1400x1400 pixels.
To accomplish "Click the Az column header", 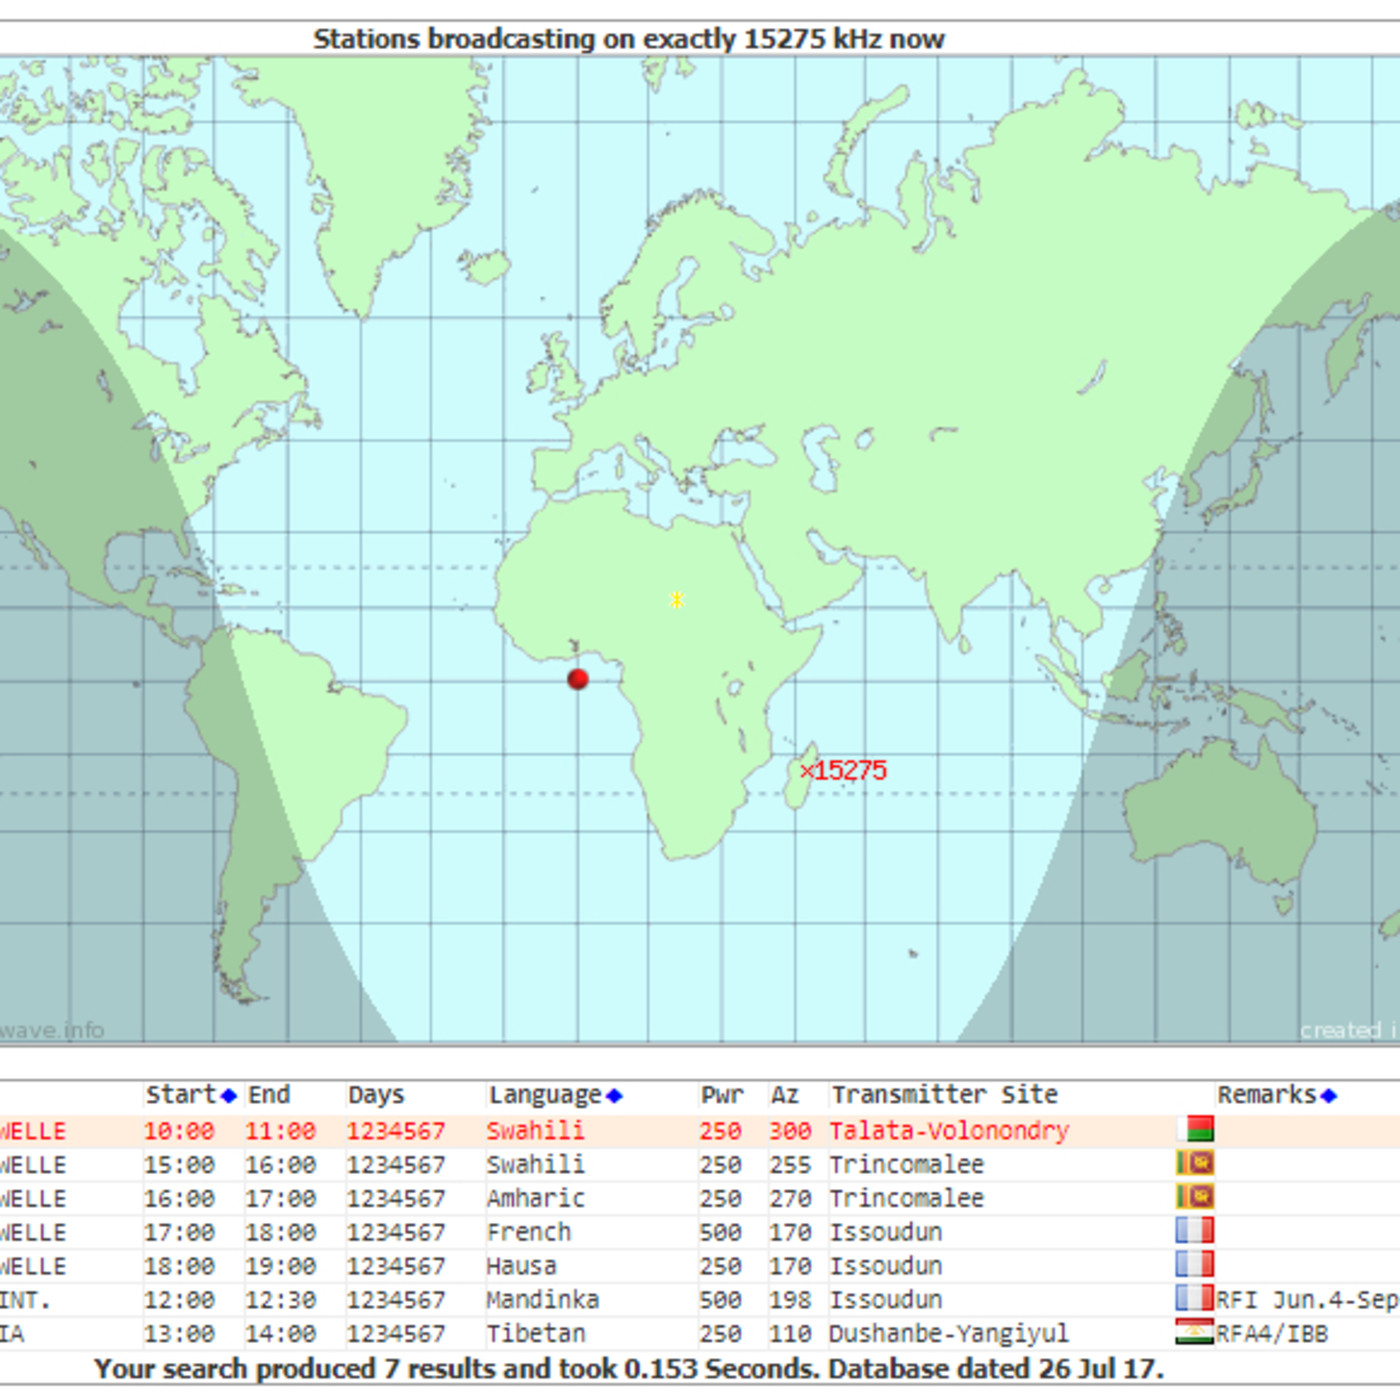I will pos(785,1095).
